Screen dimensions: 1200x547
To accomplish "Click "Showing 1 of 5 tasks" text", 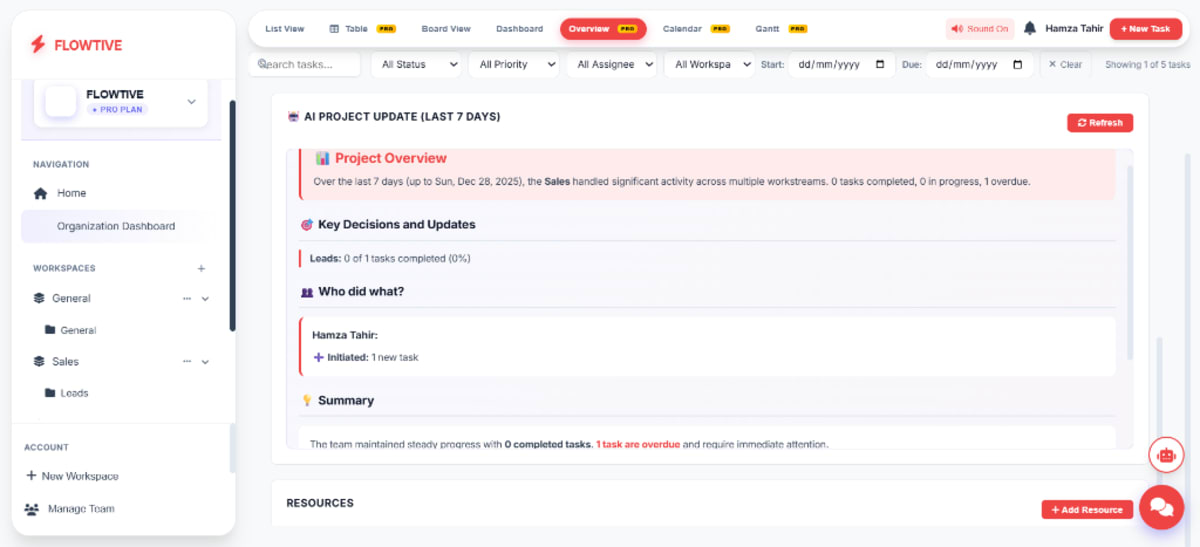I will (x=1147, y=64).
